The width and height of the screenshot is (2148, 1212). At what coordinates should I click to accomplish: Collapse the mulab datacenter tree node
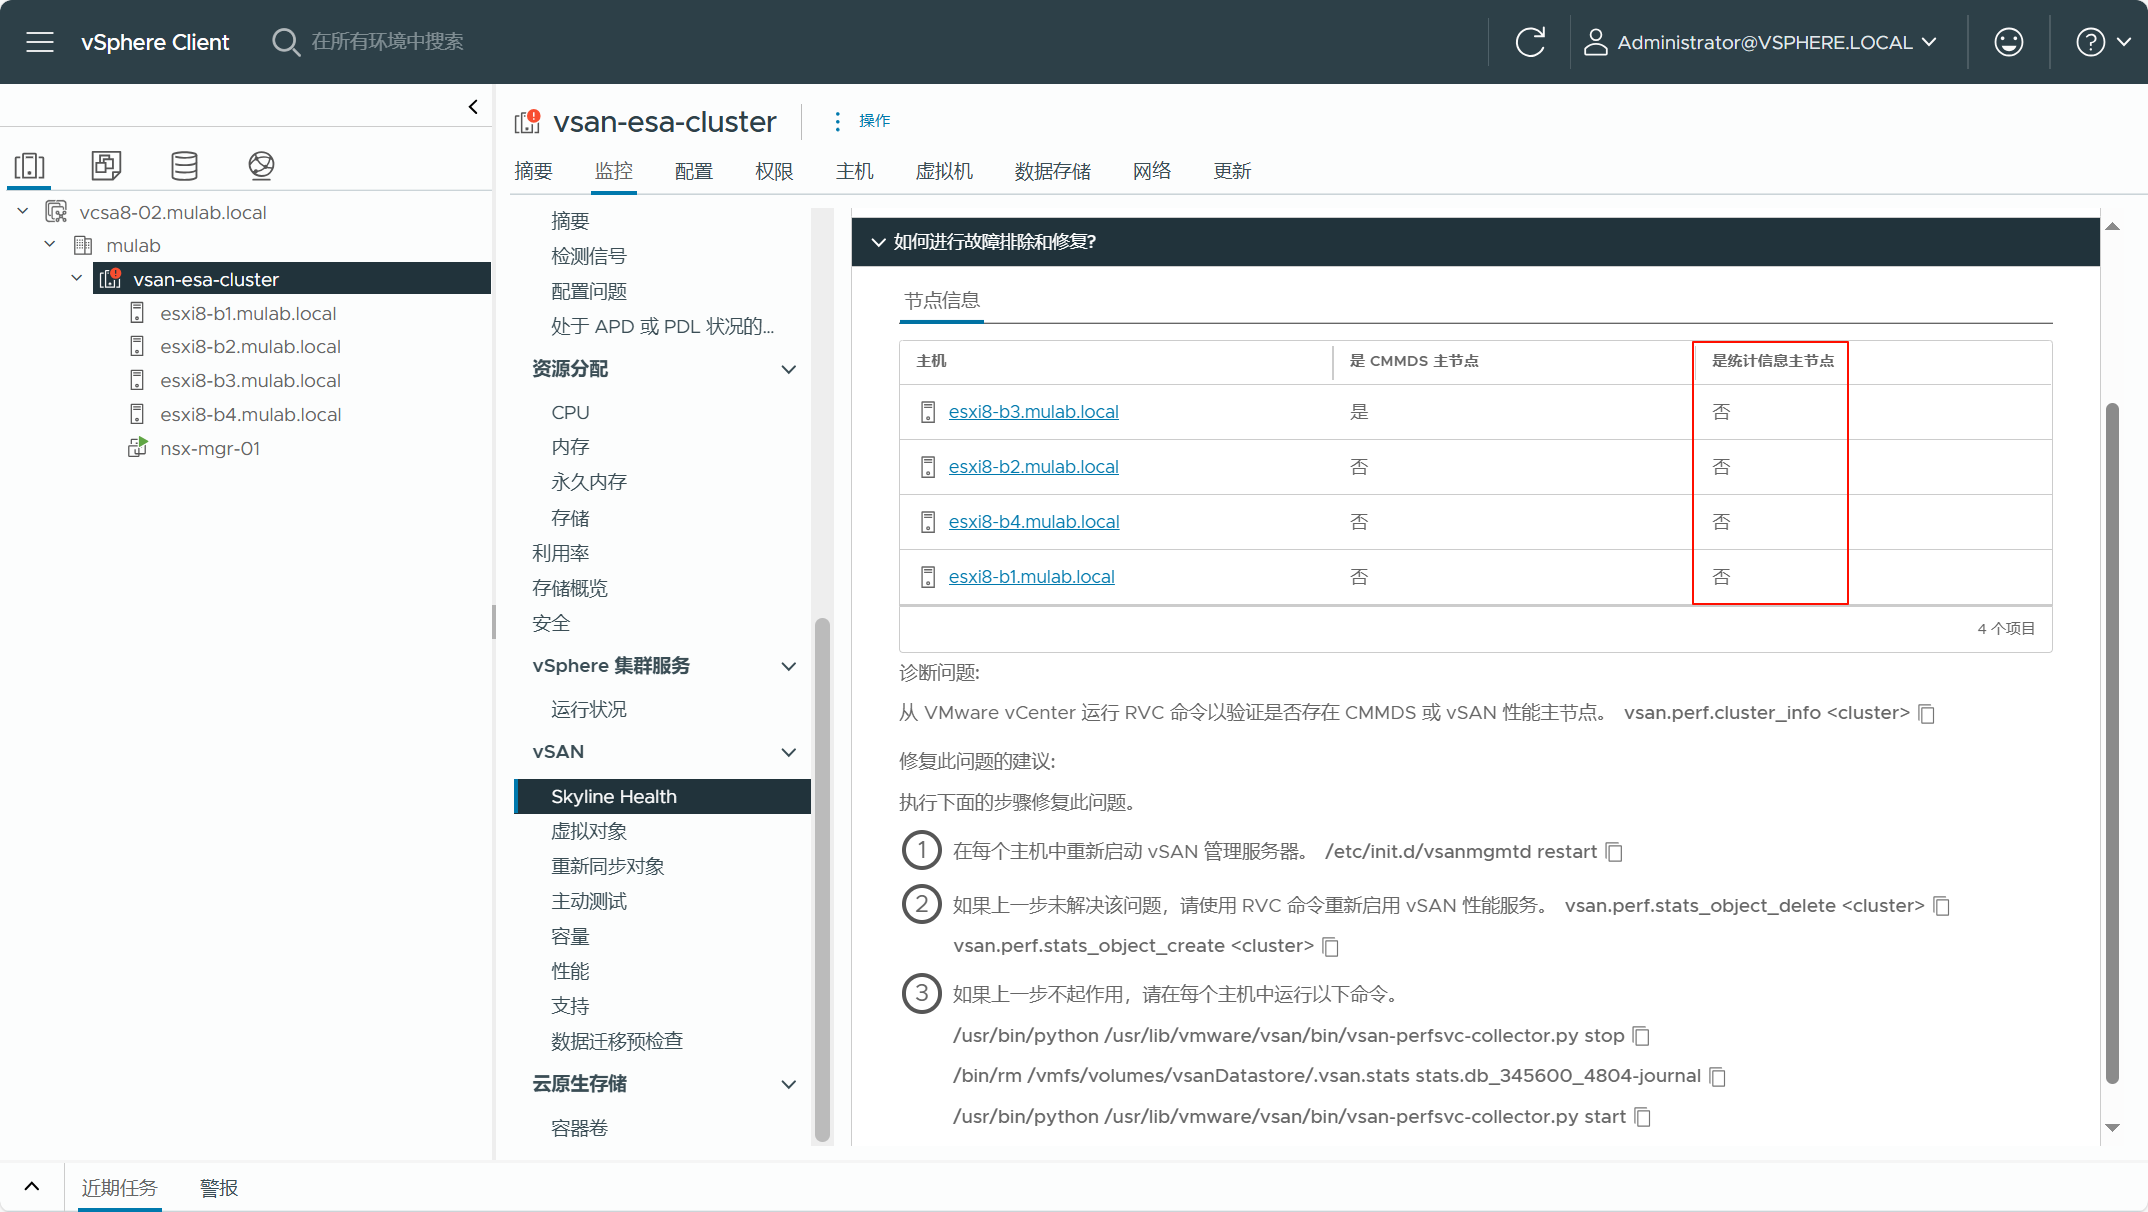click(50, 245)
